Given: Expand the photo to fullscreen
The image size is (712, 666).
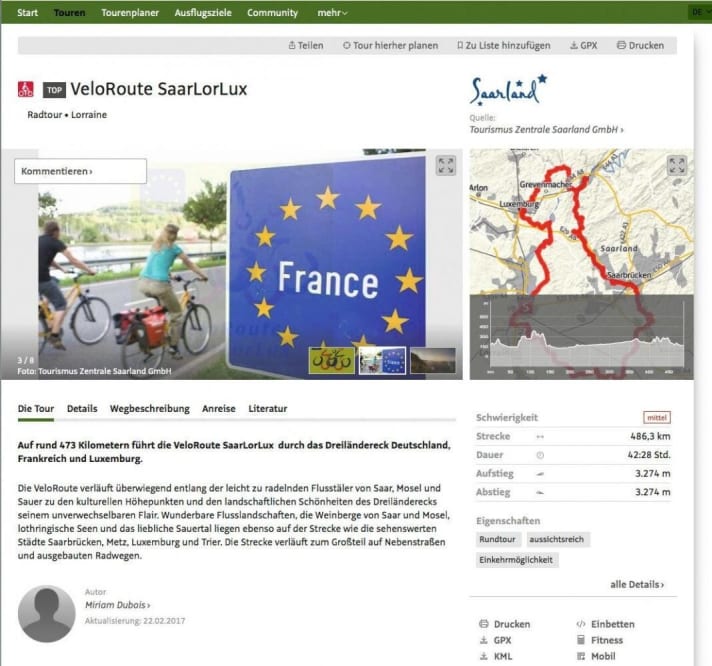Looking at the screenshot, I should [445, 166].
